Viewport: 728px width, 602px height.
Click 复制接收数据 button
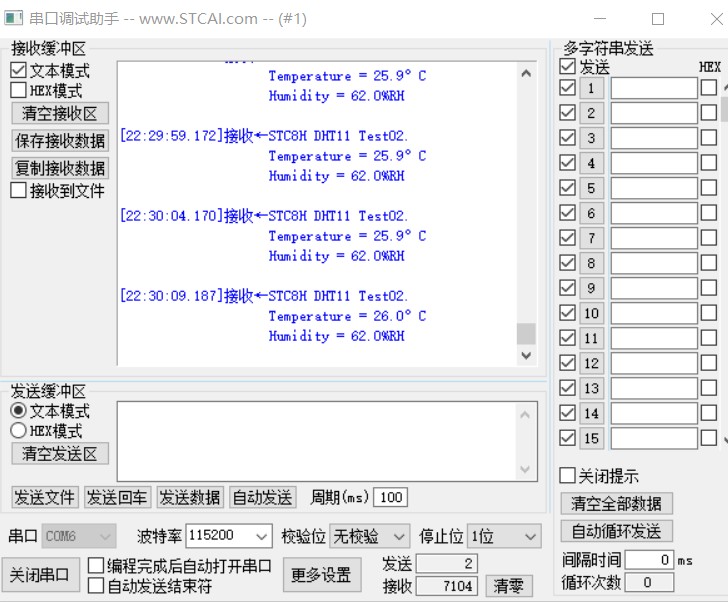pos(60,168)
